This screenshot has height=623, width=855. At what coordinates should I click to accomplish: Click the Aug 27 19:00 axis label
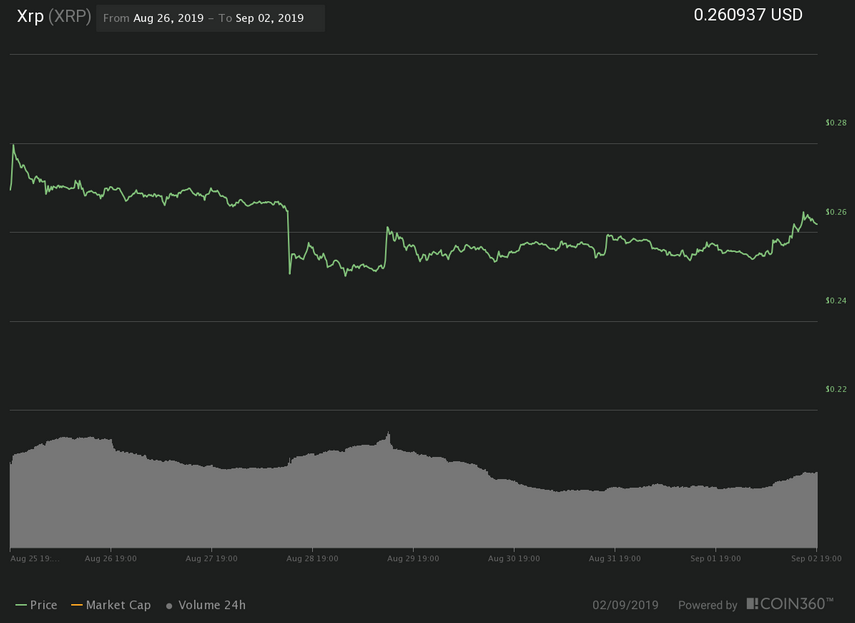coord(212,559)
